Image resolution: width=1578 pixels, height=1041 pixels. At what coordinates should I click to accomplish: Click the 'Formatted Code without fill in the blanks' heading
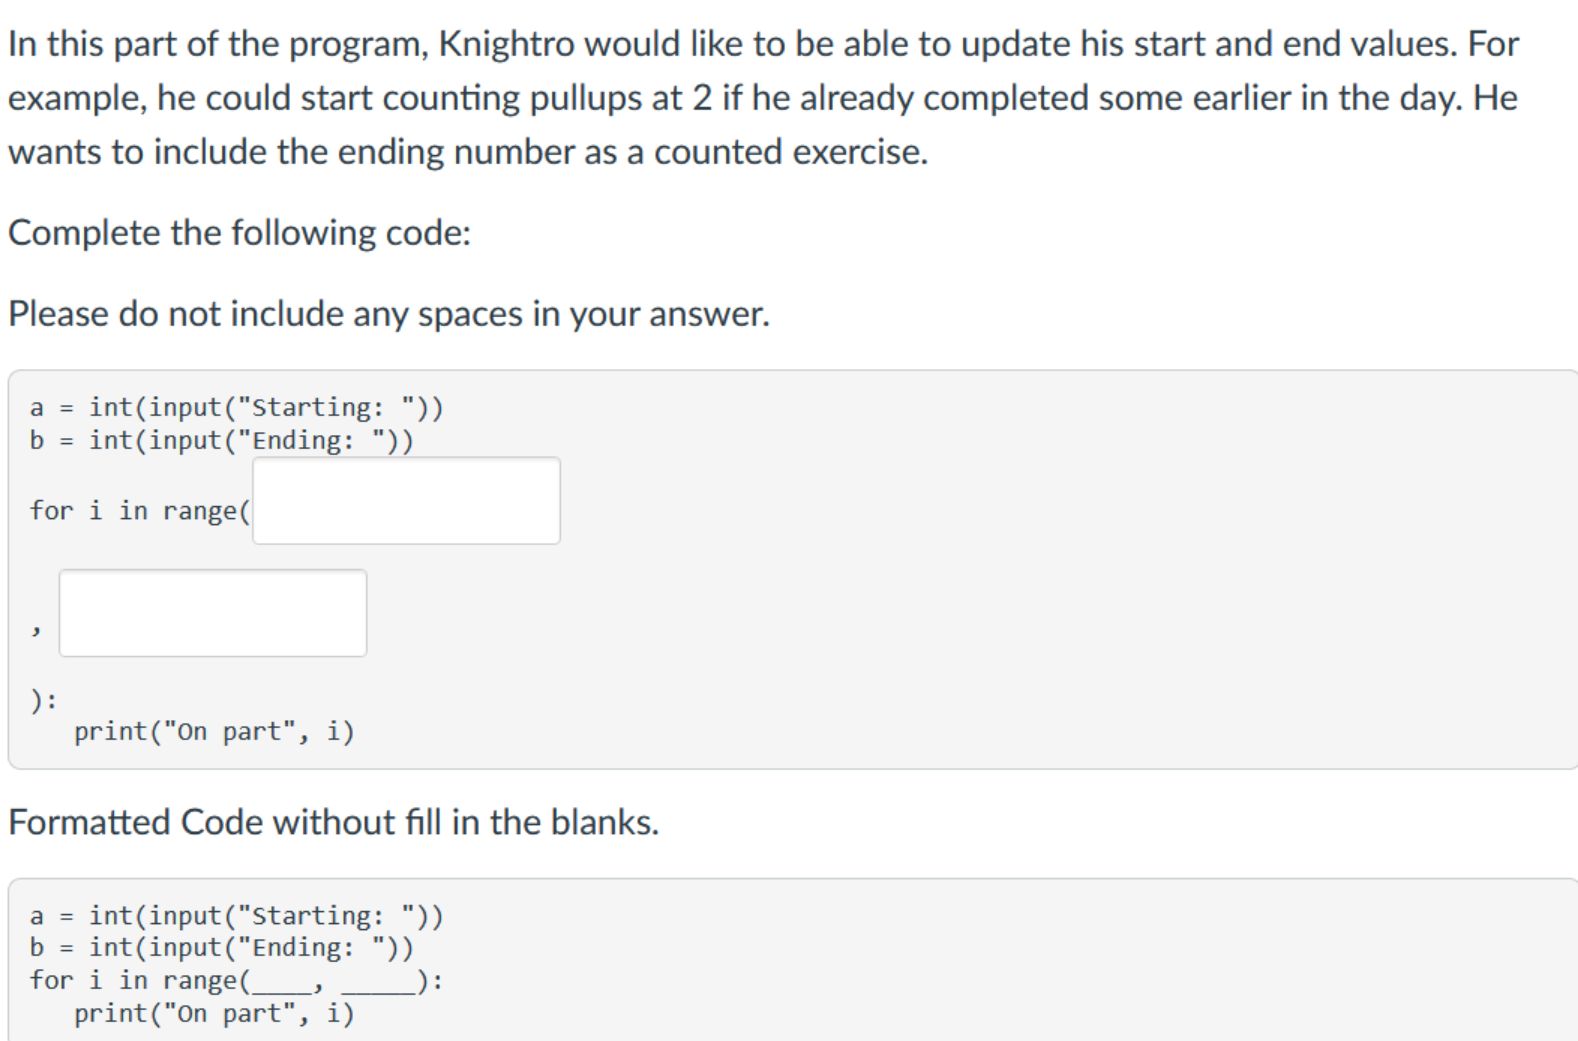coord(334,822)
